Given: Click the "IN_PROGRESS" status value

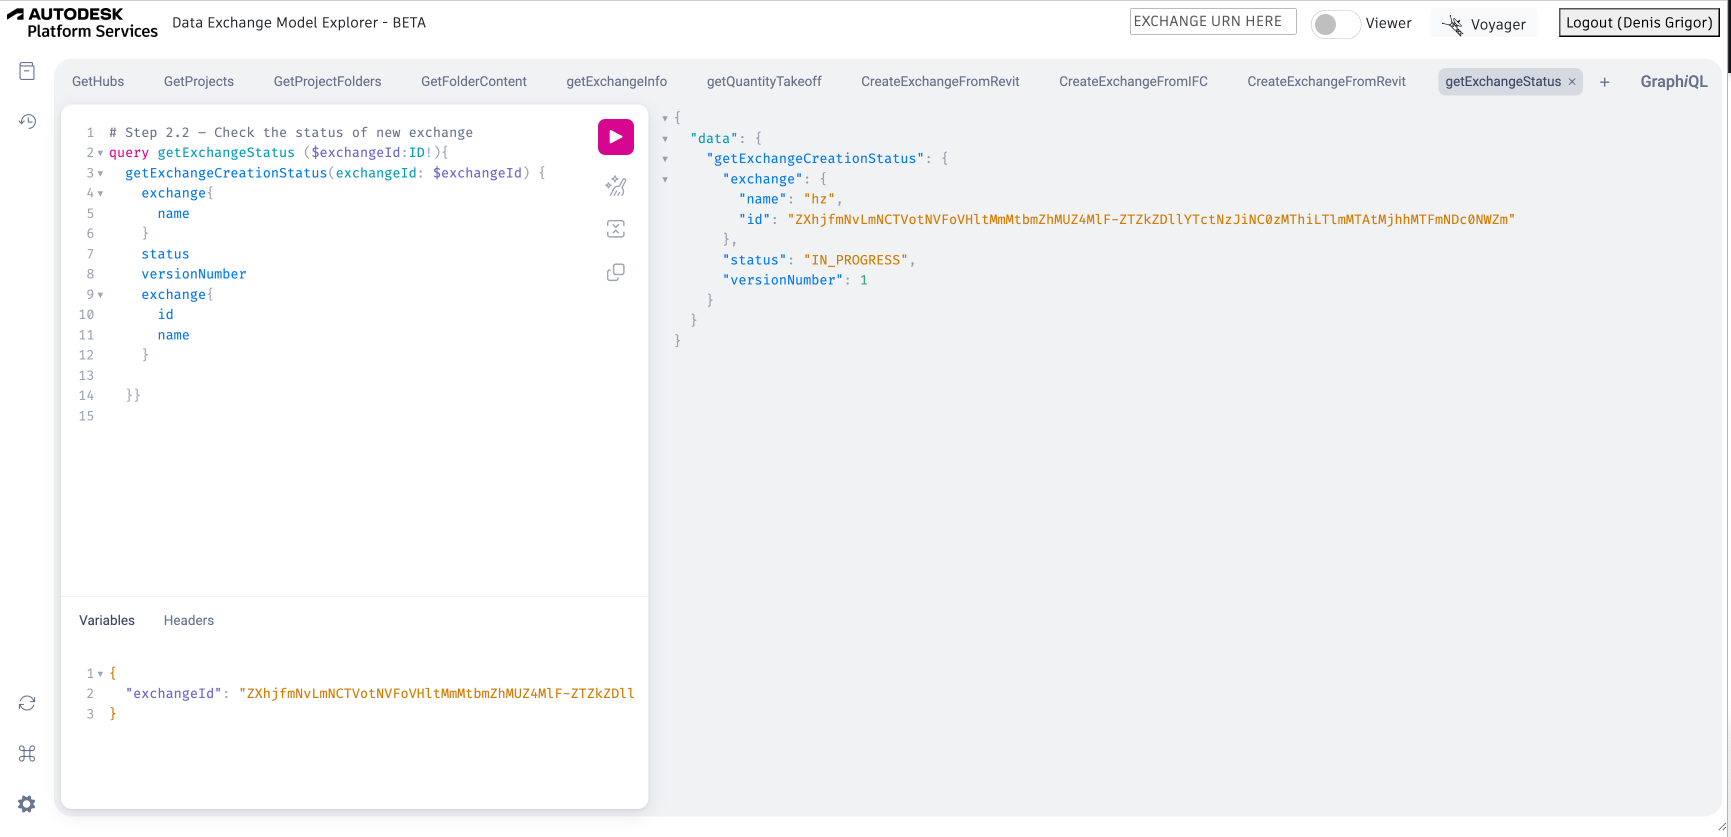Looking at the screenshot, I should [856, 260].
